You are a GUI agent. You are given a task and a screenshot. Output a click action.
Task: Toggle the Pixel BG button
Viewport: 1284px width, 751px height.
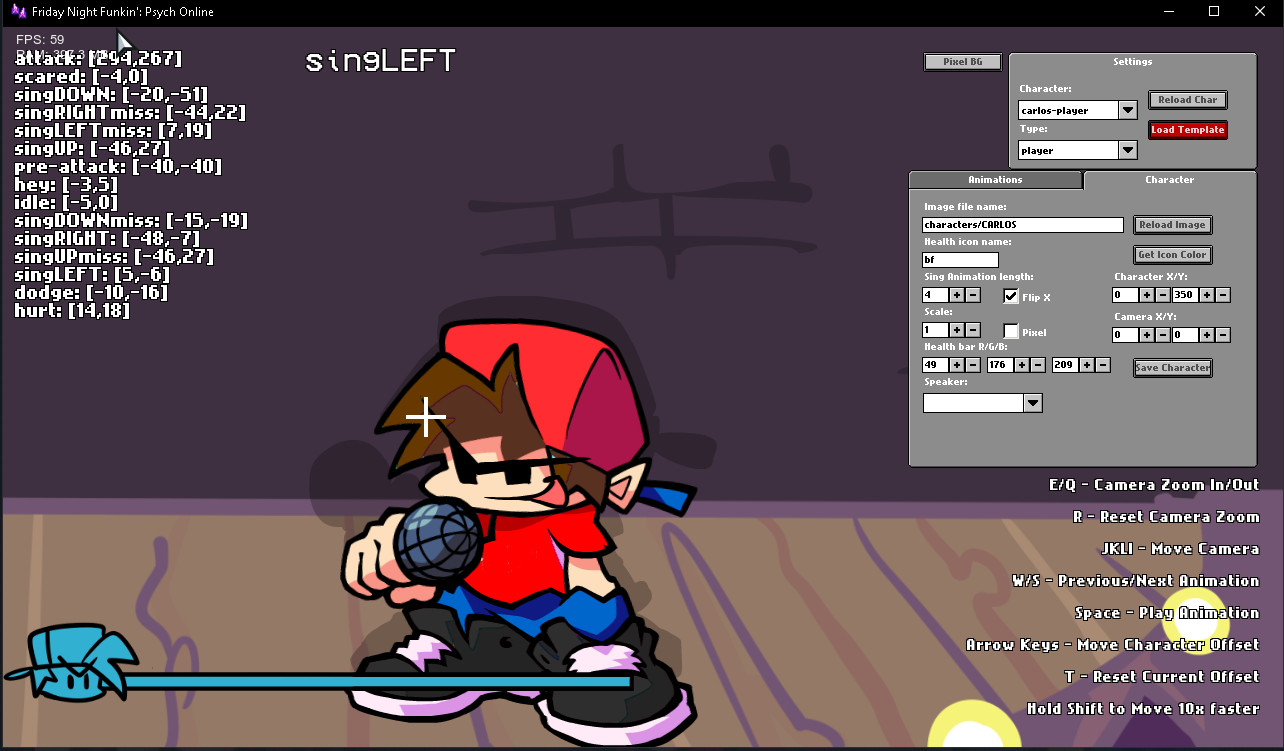(963, 62)
